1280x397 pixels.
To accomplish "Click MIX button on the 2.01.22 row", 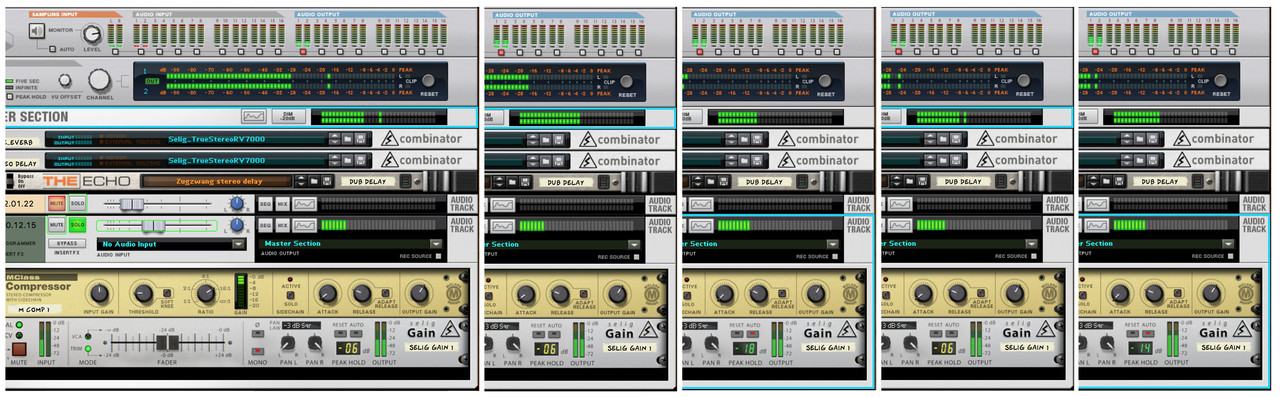I will (x=282, y=204).
